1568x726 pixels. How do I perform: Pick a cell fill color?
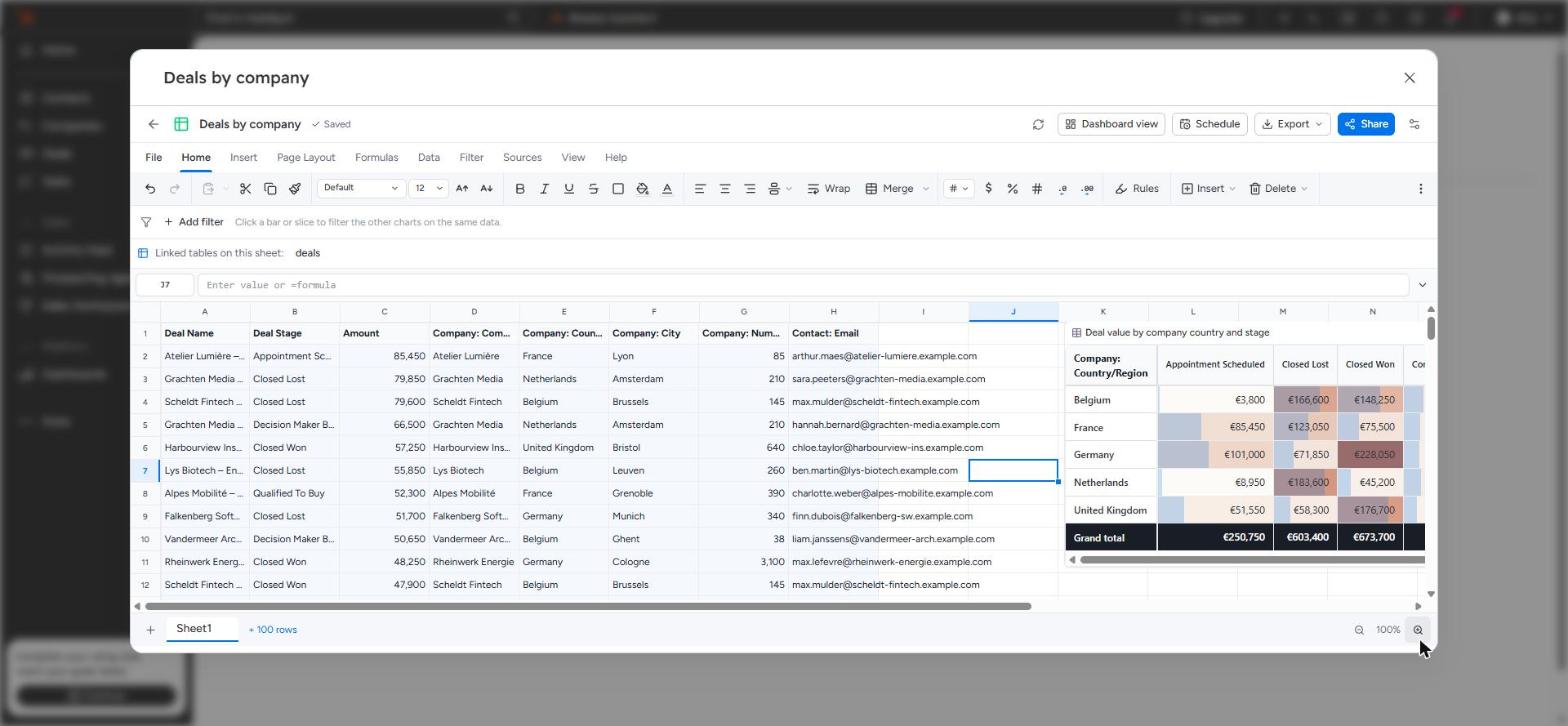642,189
